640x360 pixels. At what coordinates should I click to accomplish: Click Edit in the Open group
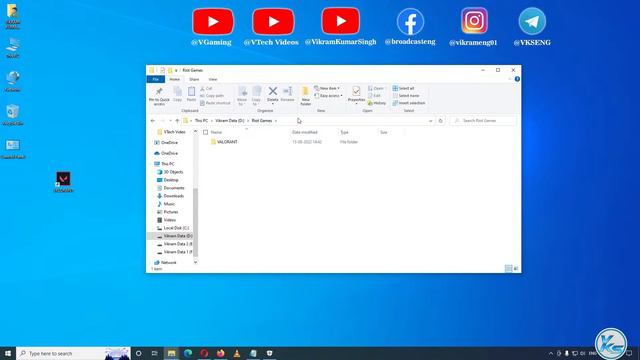374,96
